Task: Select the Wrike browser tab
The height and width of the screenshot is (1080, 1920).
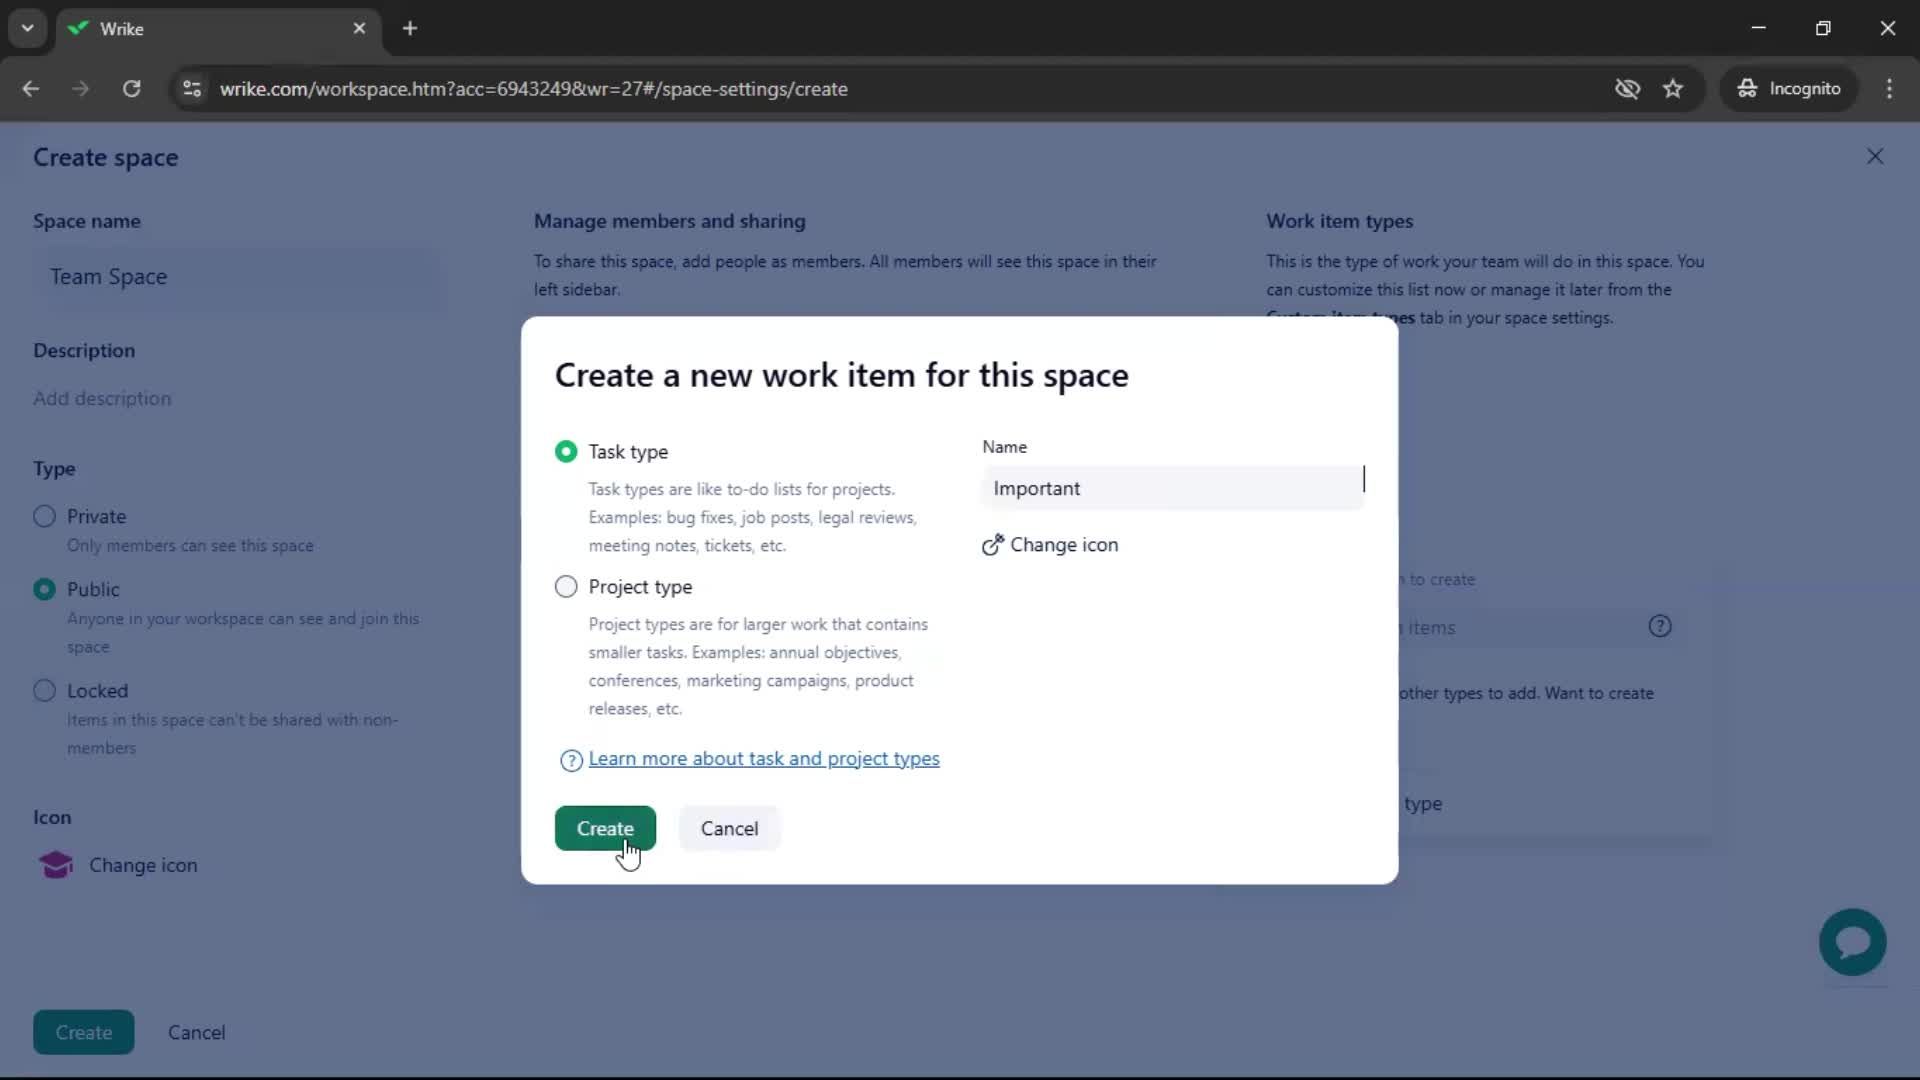Action: [x=217, y=29]
